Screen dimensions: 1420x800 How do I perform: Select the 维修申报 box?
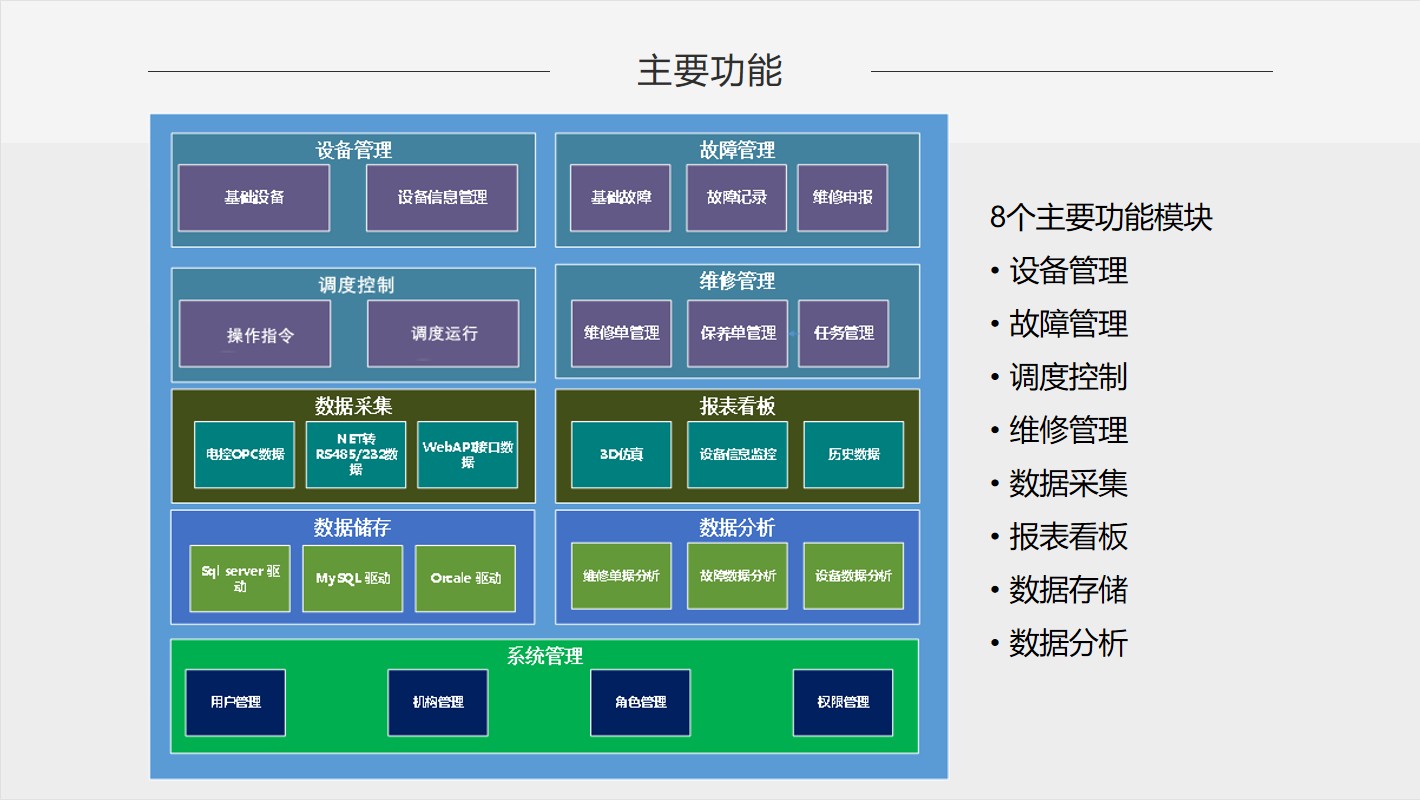[843, 198]
